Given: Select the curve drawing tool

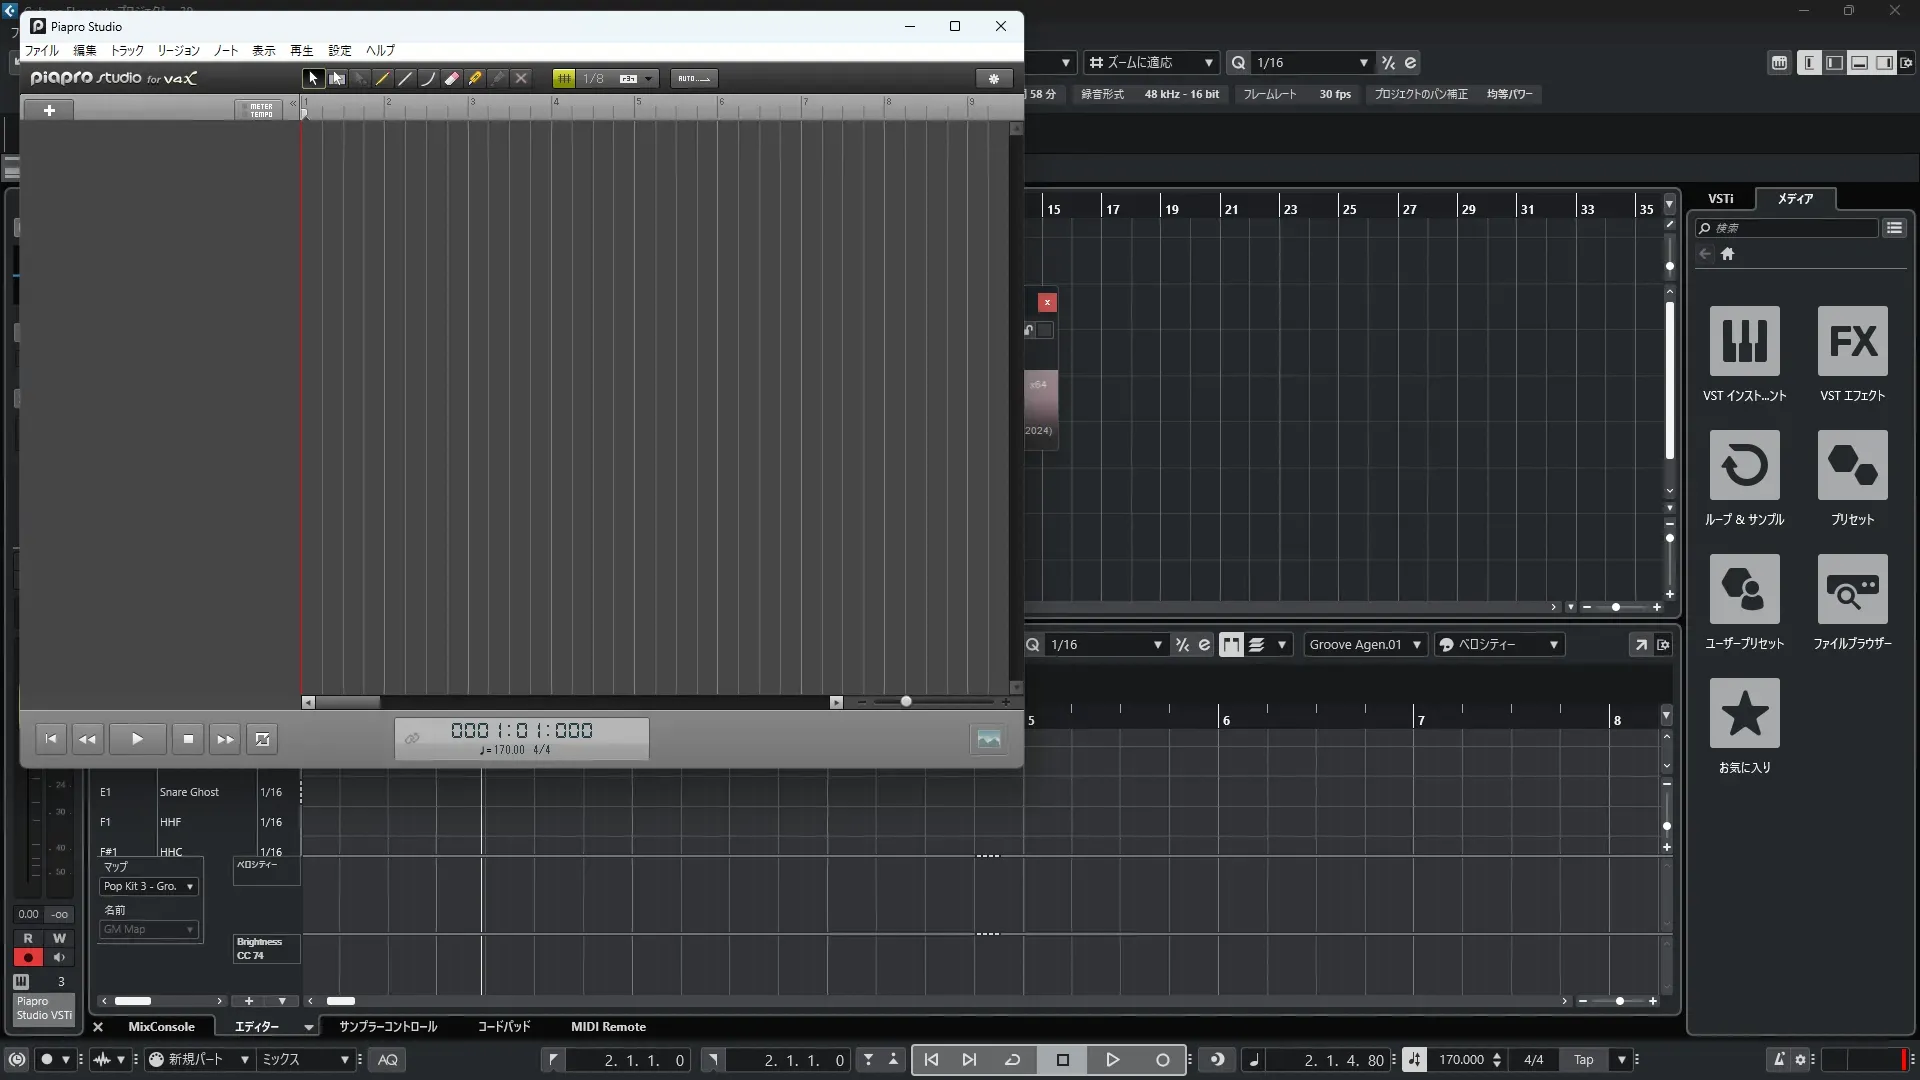Looking at the screenshot, I should pos(428,78).
